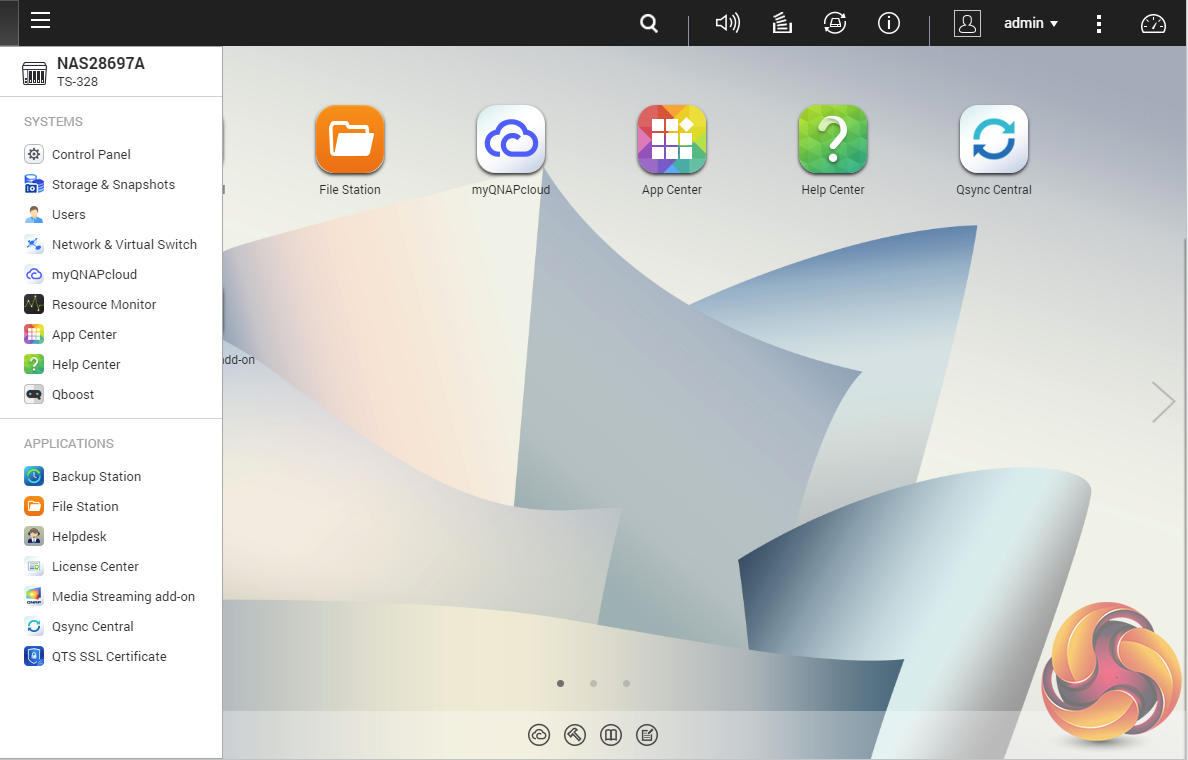Go to next desktop page arrow
This screenshot has height=760, width=1188.
pos(1163,402)
